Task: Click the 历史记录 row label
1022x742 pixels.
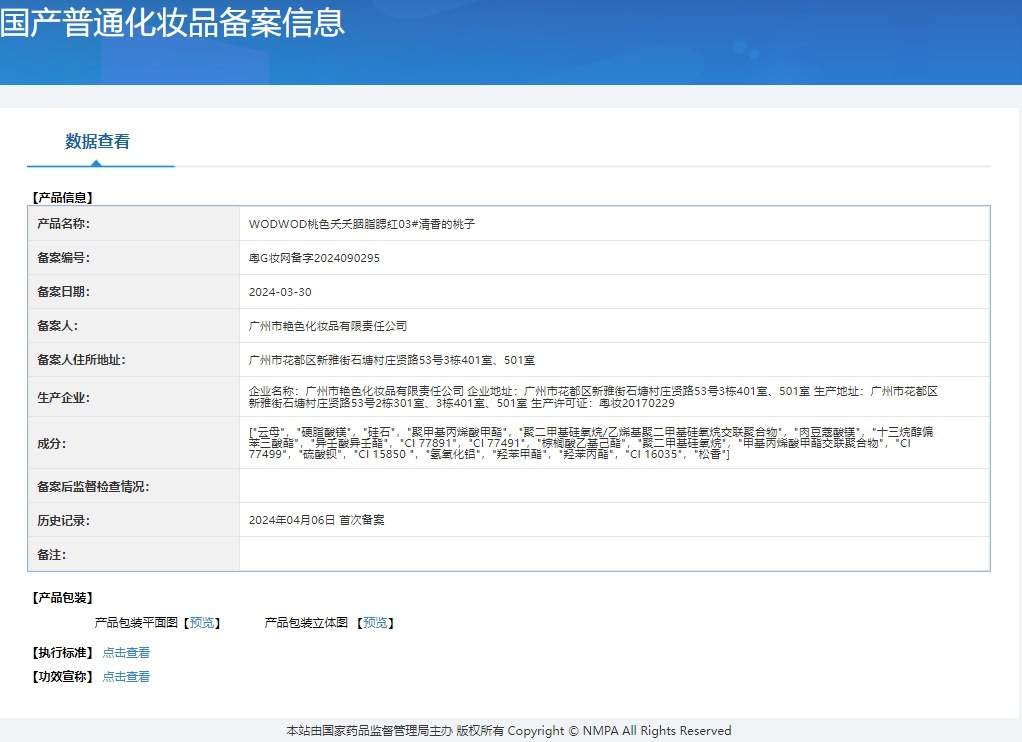Action: (x=63, y=520)
